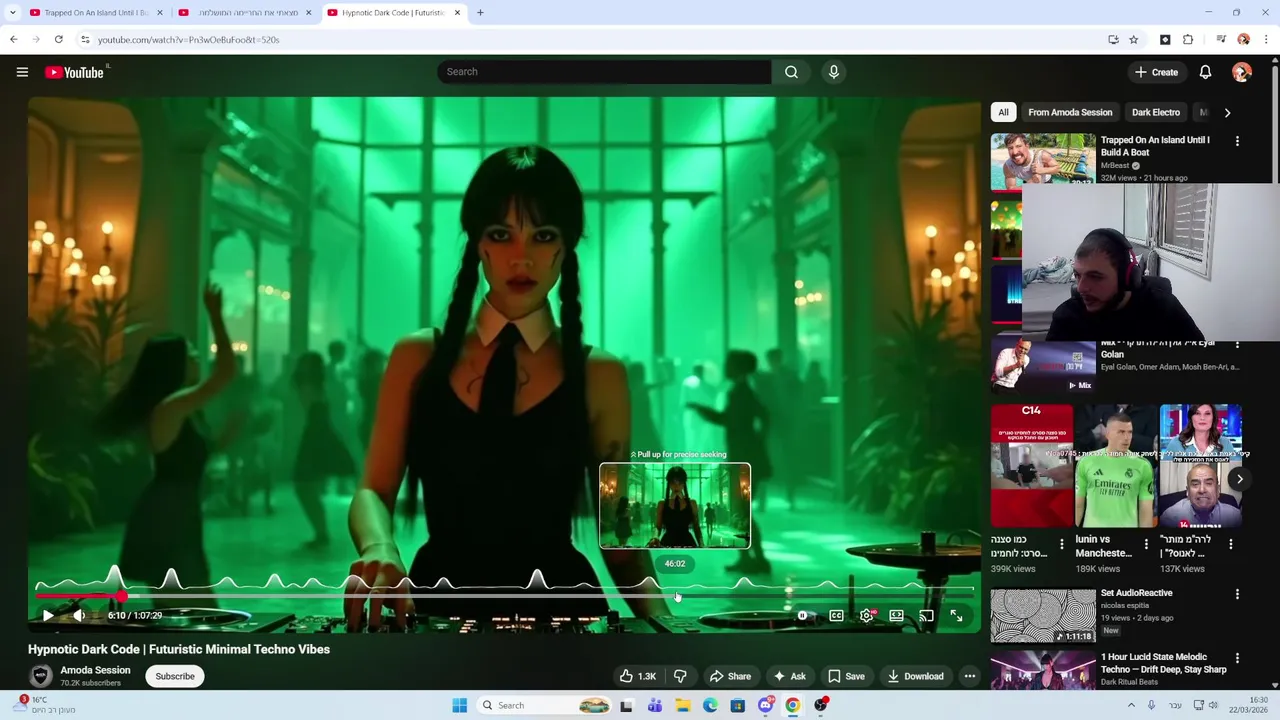Close the Hypnotic Dark Code tab
1280x720 pixels.
tap(458, 13)
